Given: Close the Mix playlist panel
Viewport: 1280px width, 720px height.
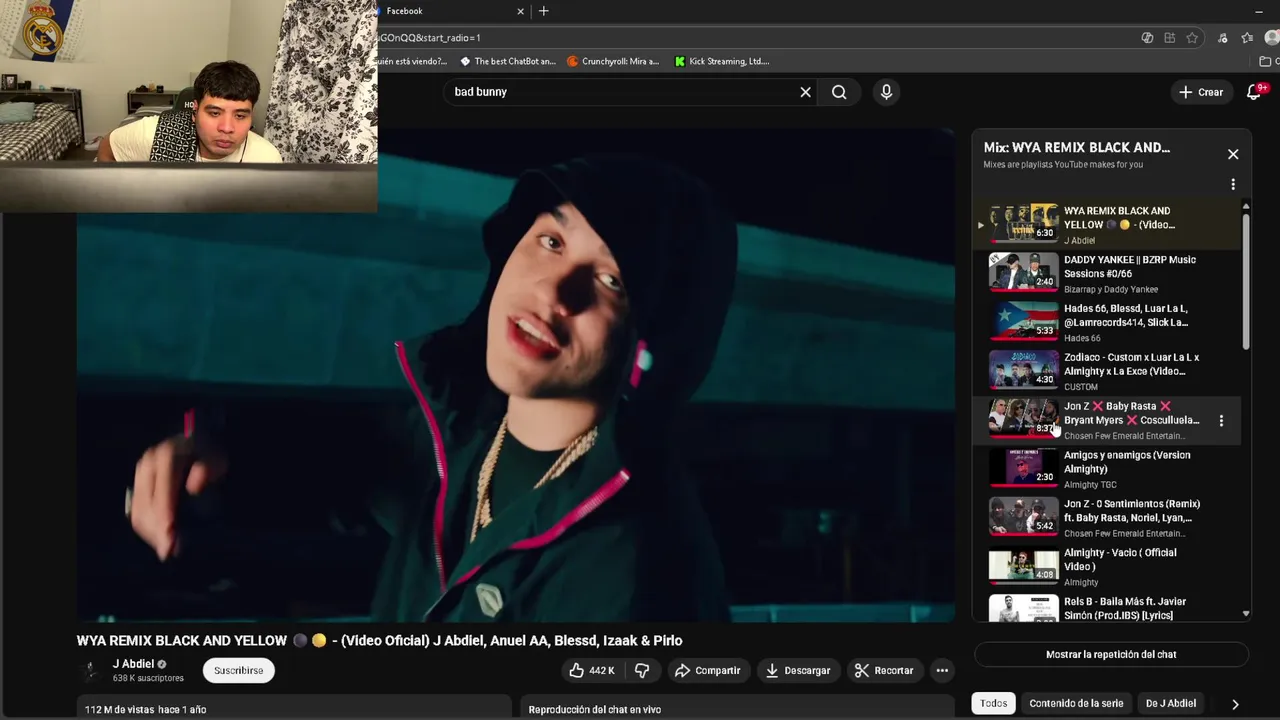Looking at the screenshot, I should (1233, 154).
